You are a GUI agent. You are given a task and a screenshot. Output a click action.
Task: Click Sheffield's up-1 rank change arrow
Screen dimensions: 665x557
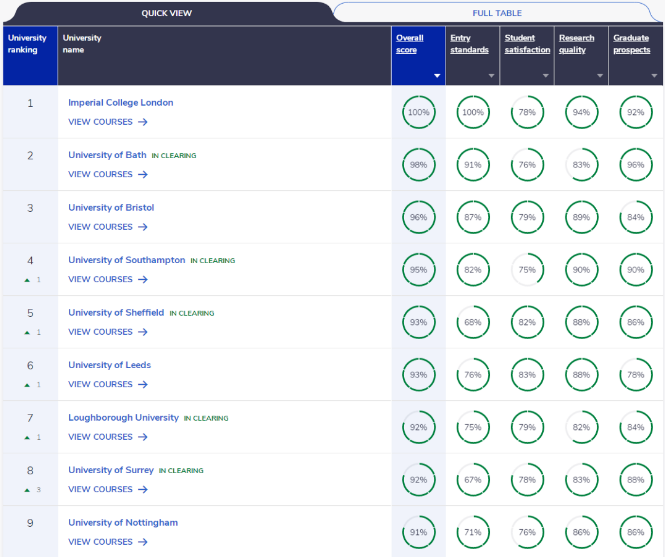point(27,333)
